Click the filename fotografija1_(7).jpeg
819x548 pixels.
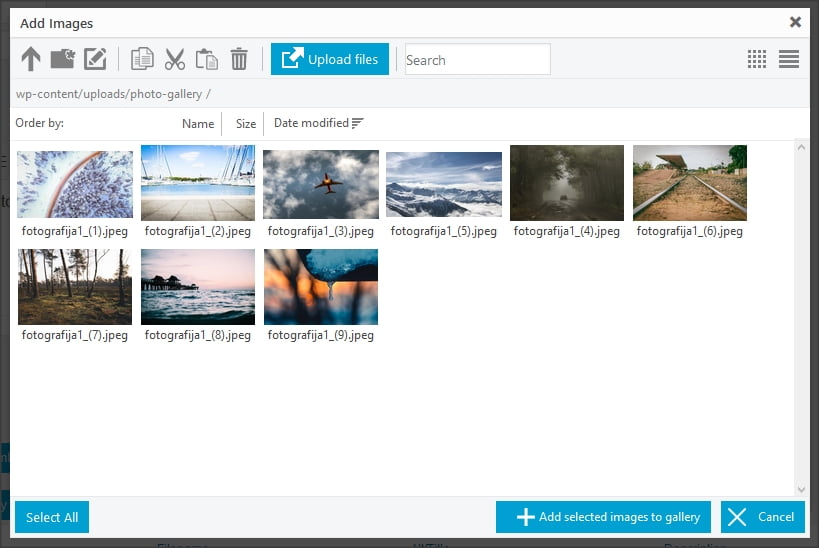[x=75, y=335]
